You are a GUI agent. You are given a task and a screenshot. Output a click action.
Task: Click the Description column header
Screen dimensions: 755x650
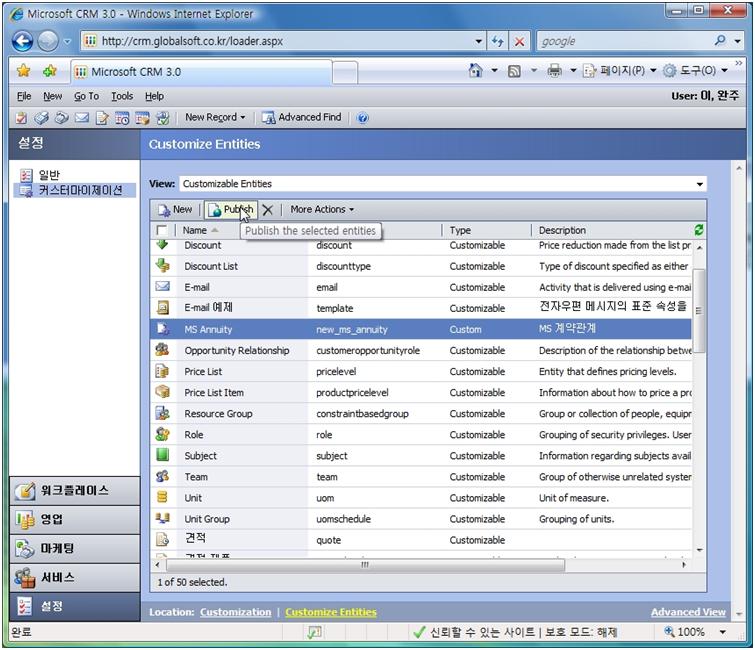click(x=562, y=230)
